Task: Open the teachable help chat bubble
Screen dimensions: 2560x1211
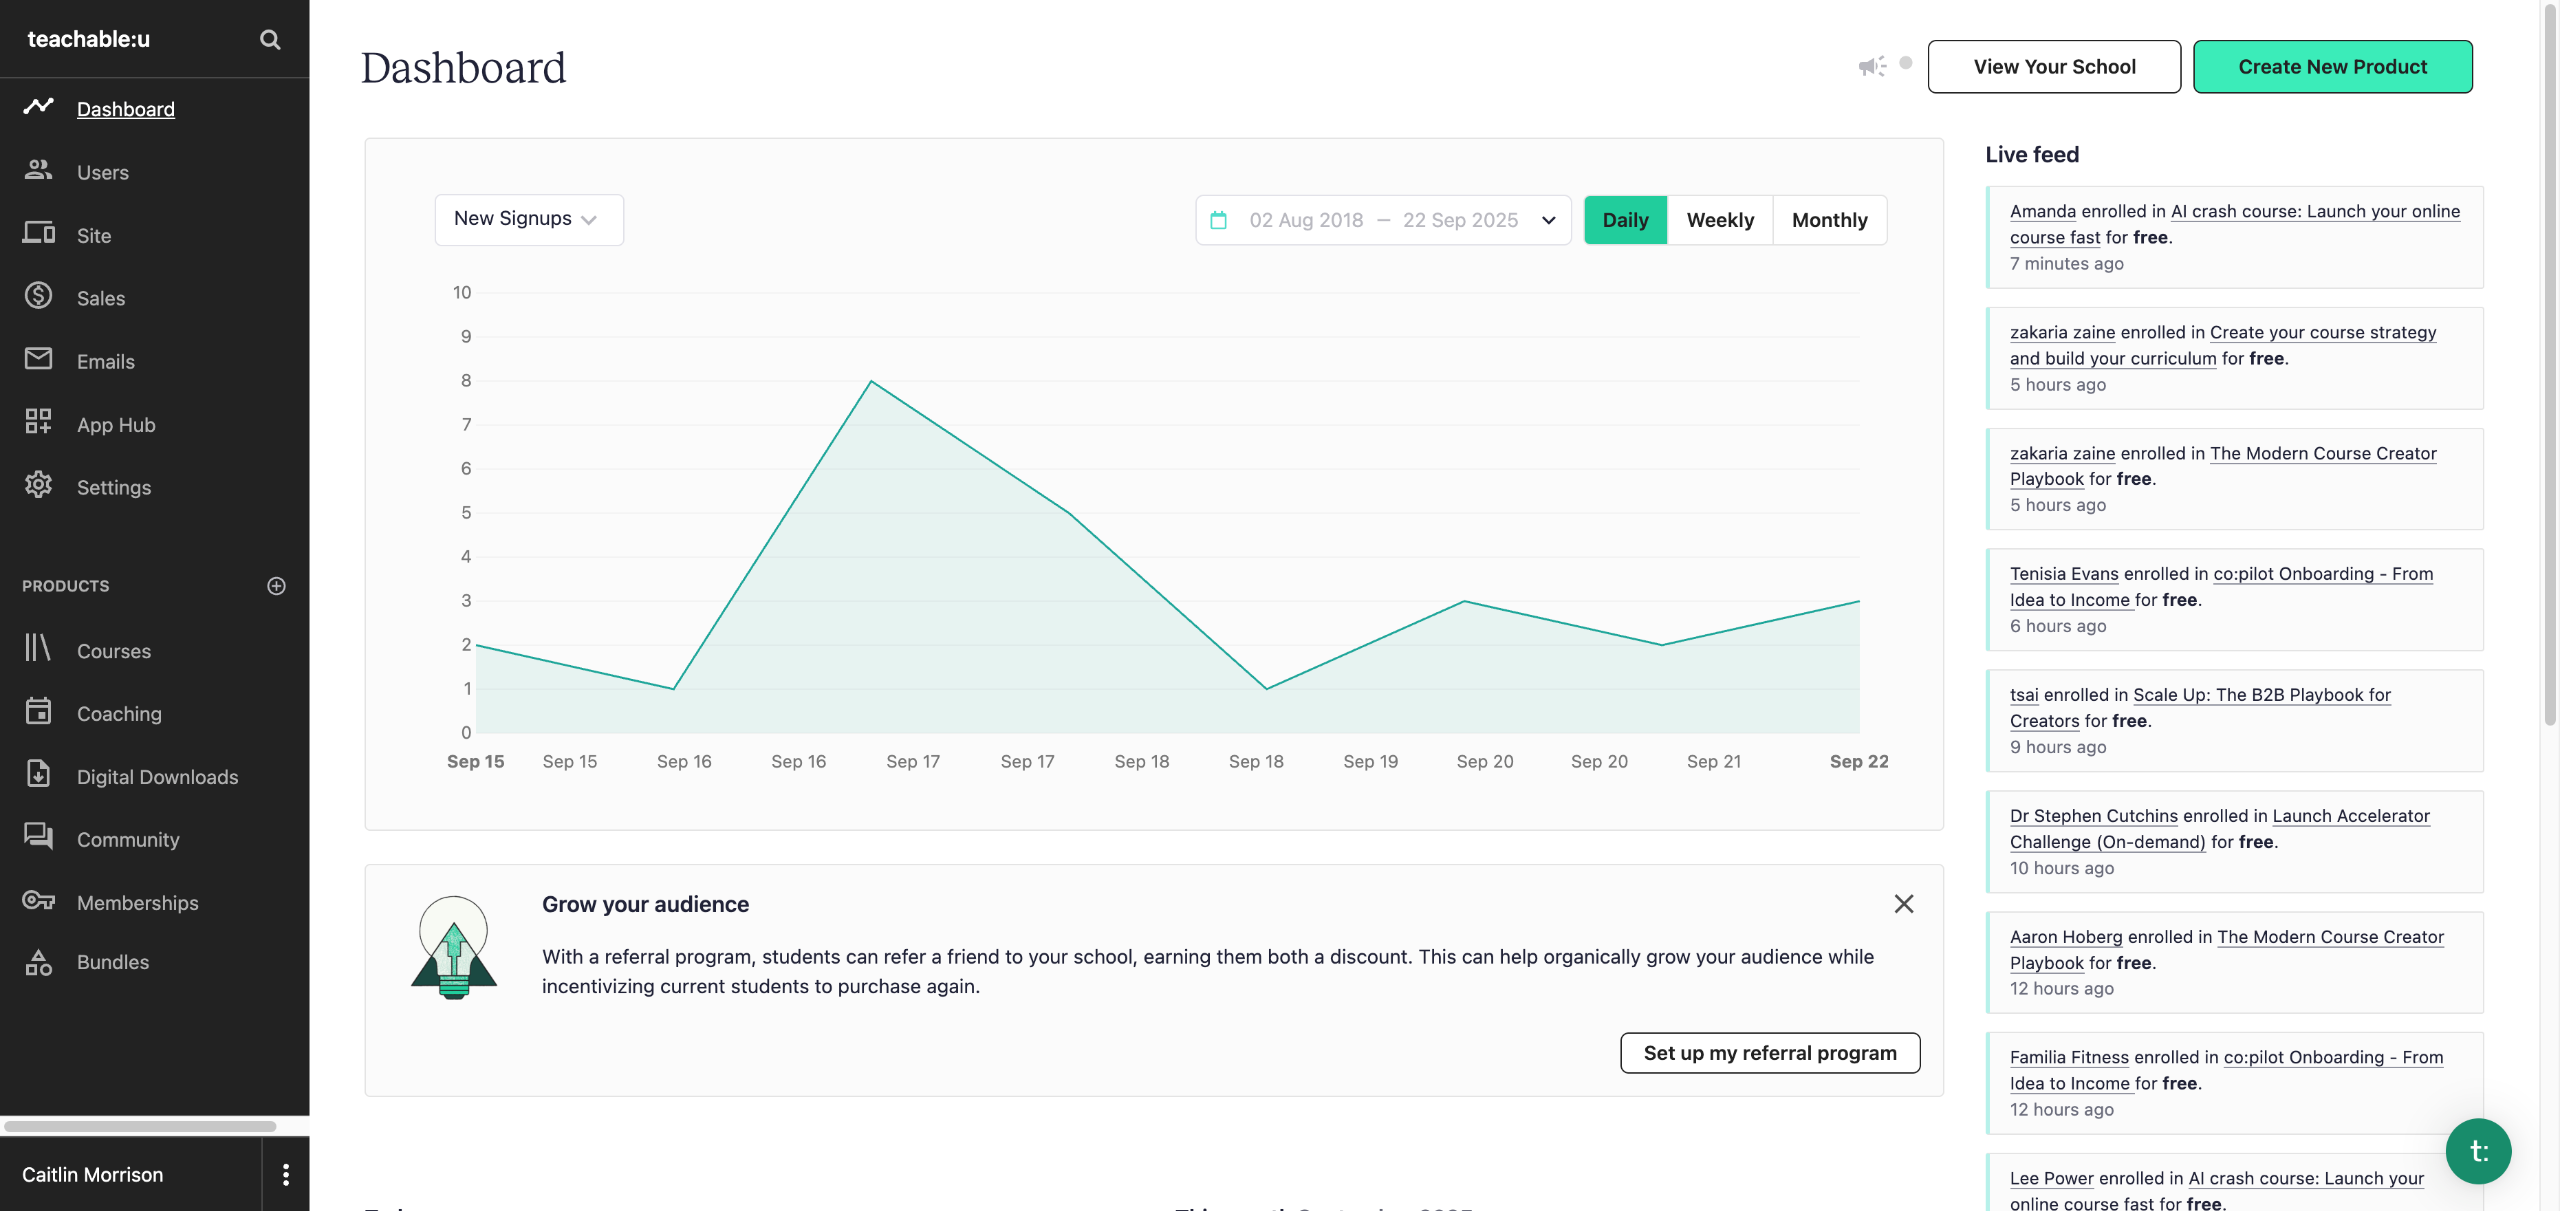Action: 2477,1150
